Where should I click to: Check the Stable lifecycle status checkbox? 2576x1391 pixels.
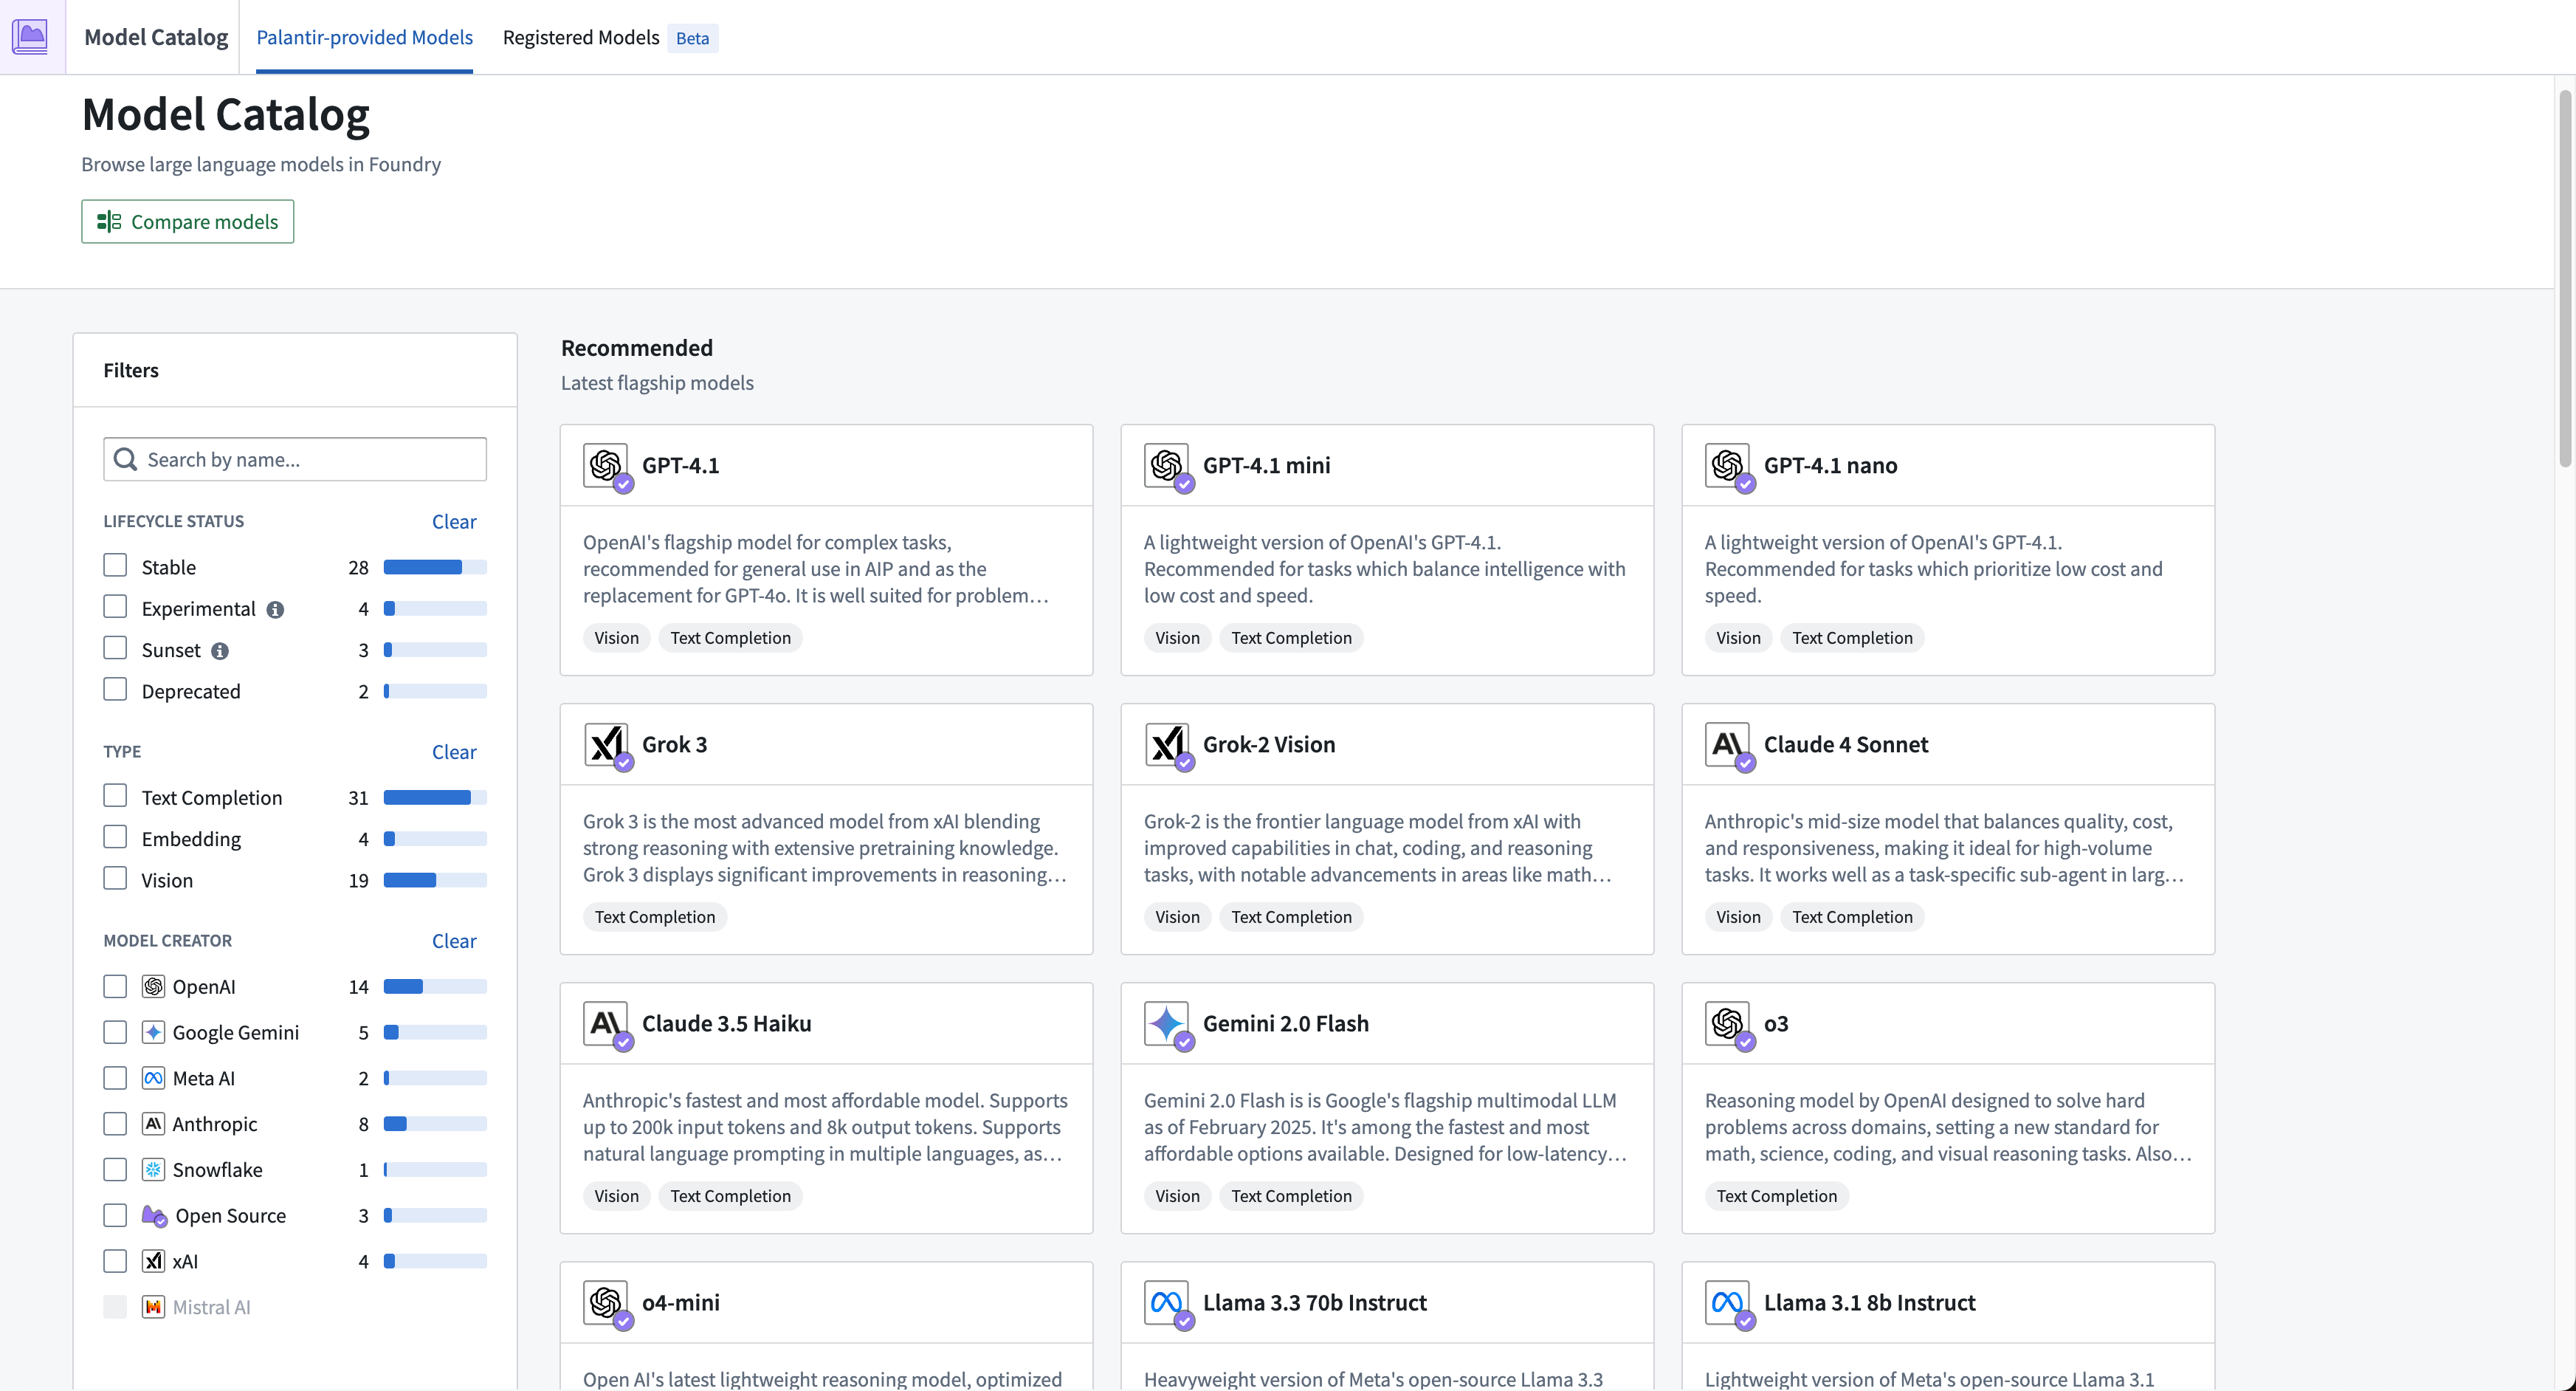[x=115, y=566]
